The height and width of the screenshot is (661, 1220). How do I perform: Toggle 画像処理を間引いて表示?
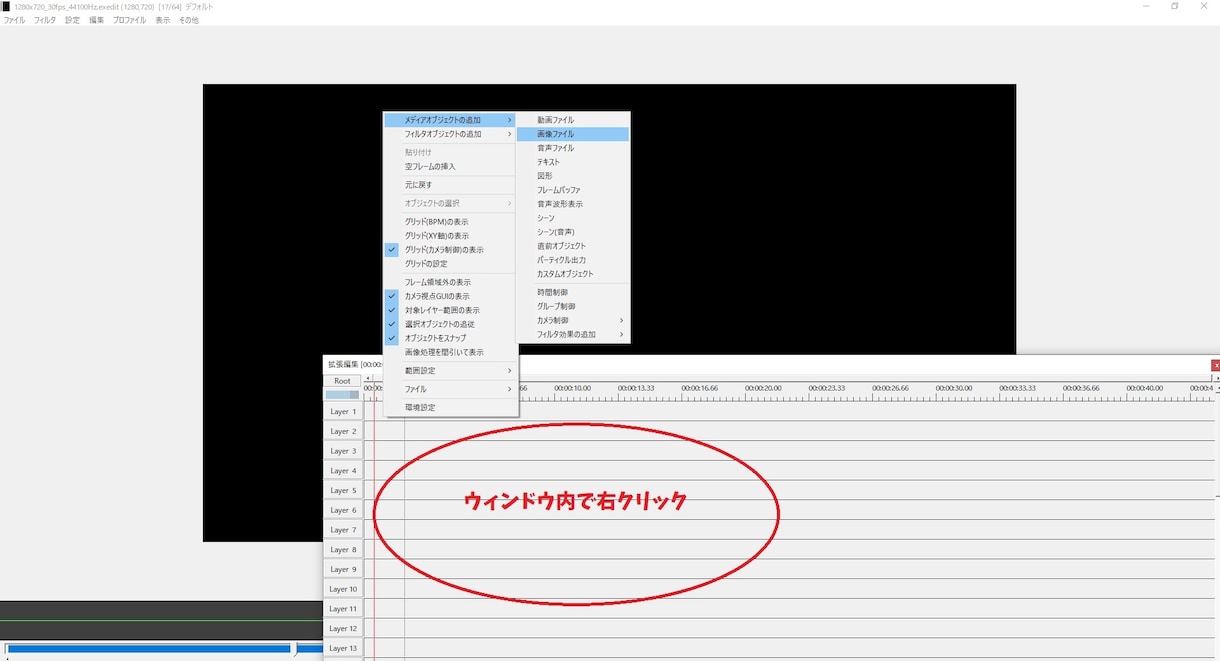(x=450, y=352)
